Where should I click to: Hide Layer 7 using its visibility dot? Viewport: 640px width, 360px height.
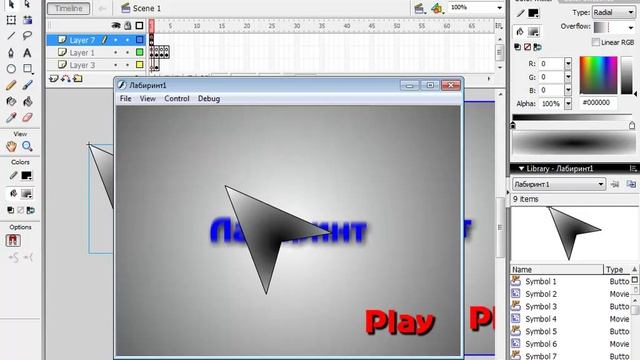116,40
